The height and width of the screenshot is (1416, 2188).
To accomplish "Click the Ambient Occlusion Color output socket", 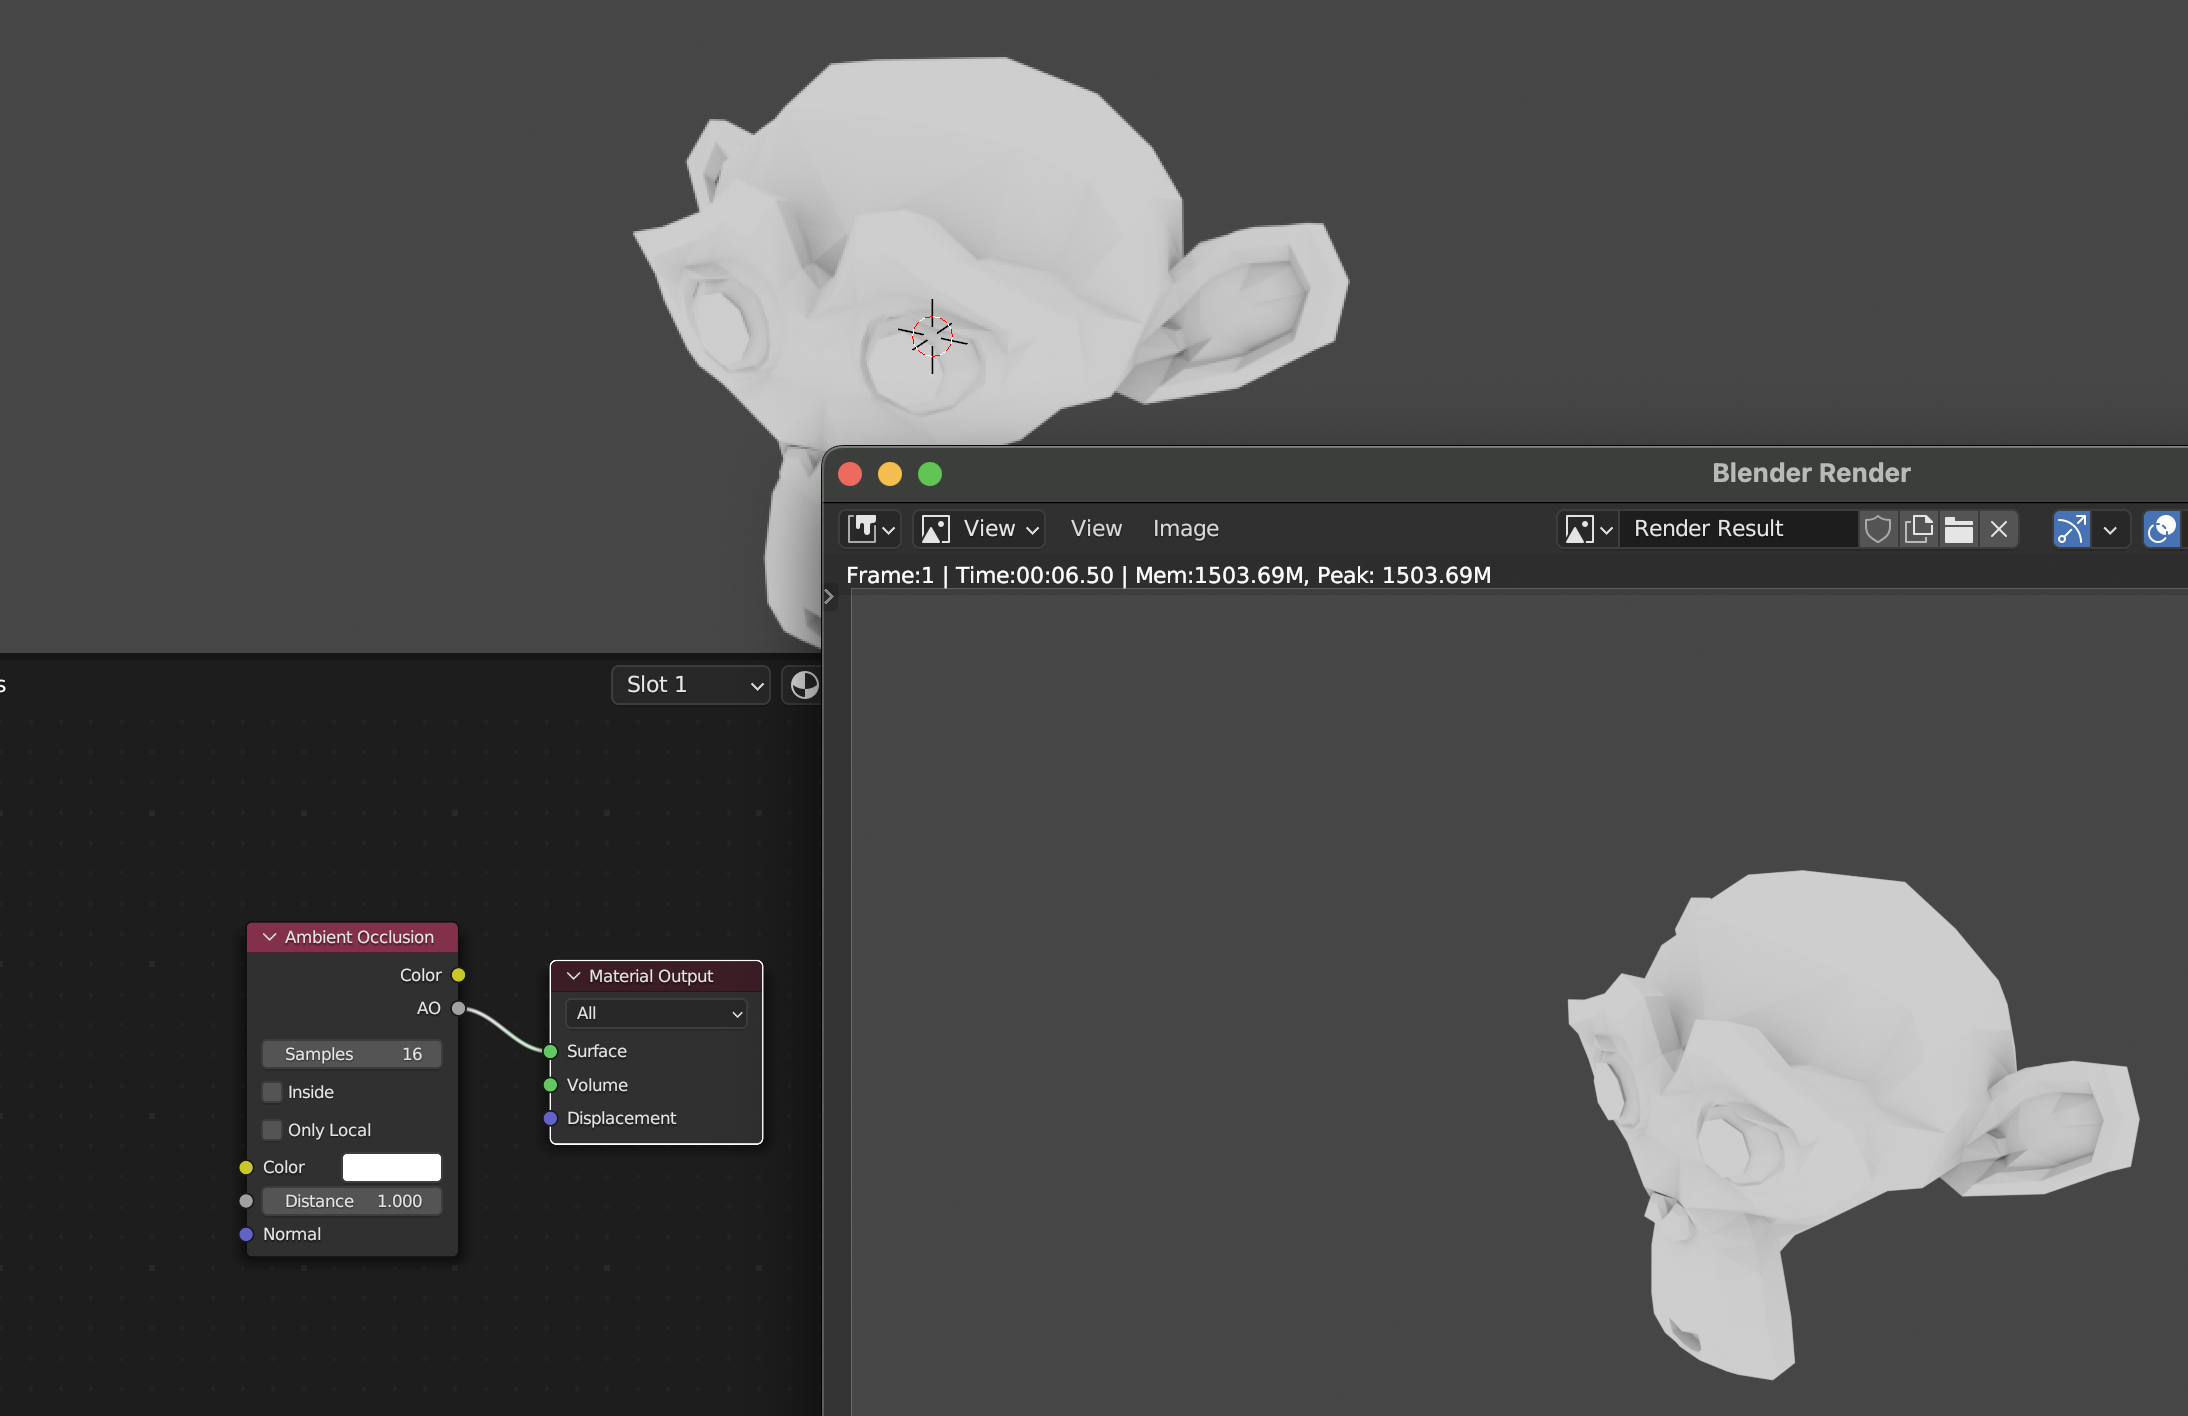I will click(458, 975).
